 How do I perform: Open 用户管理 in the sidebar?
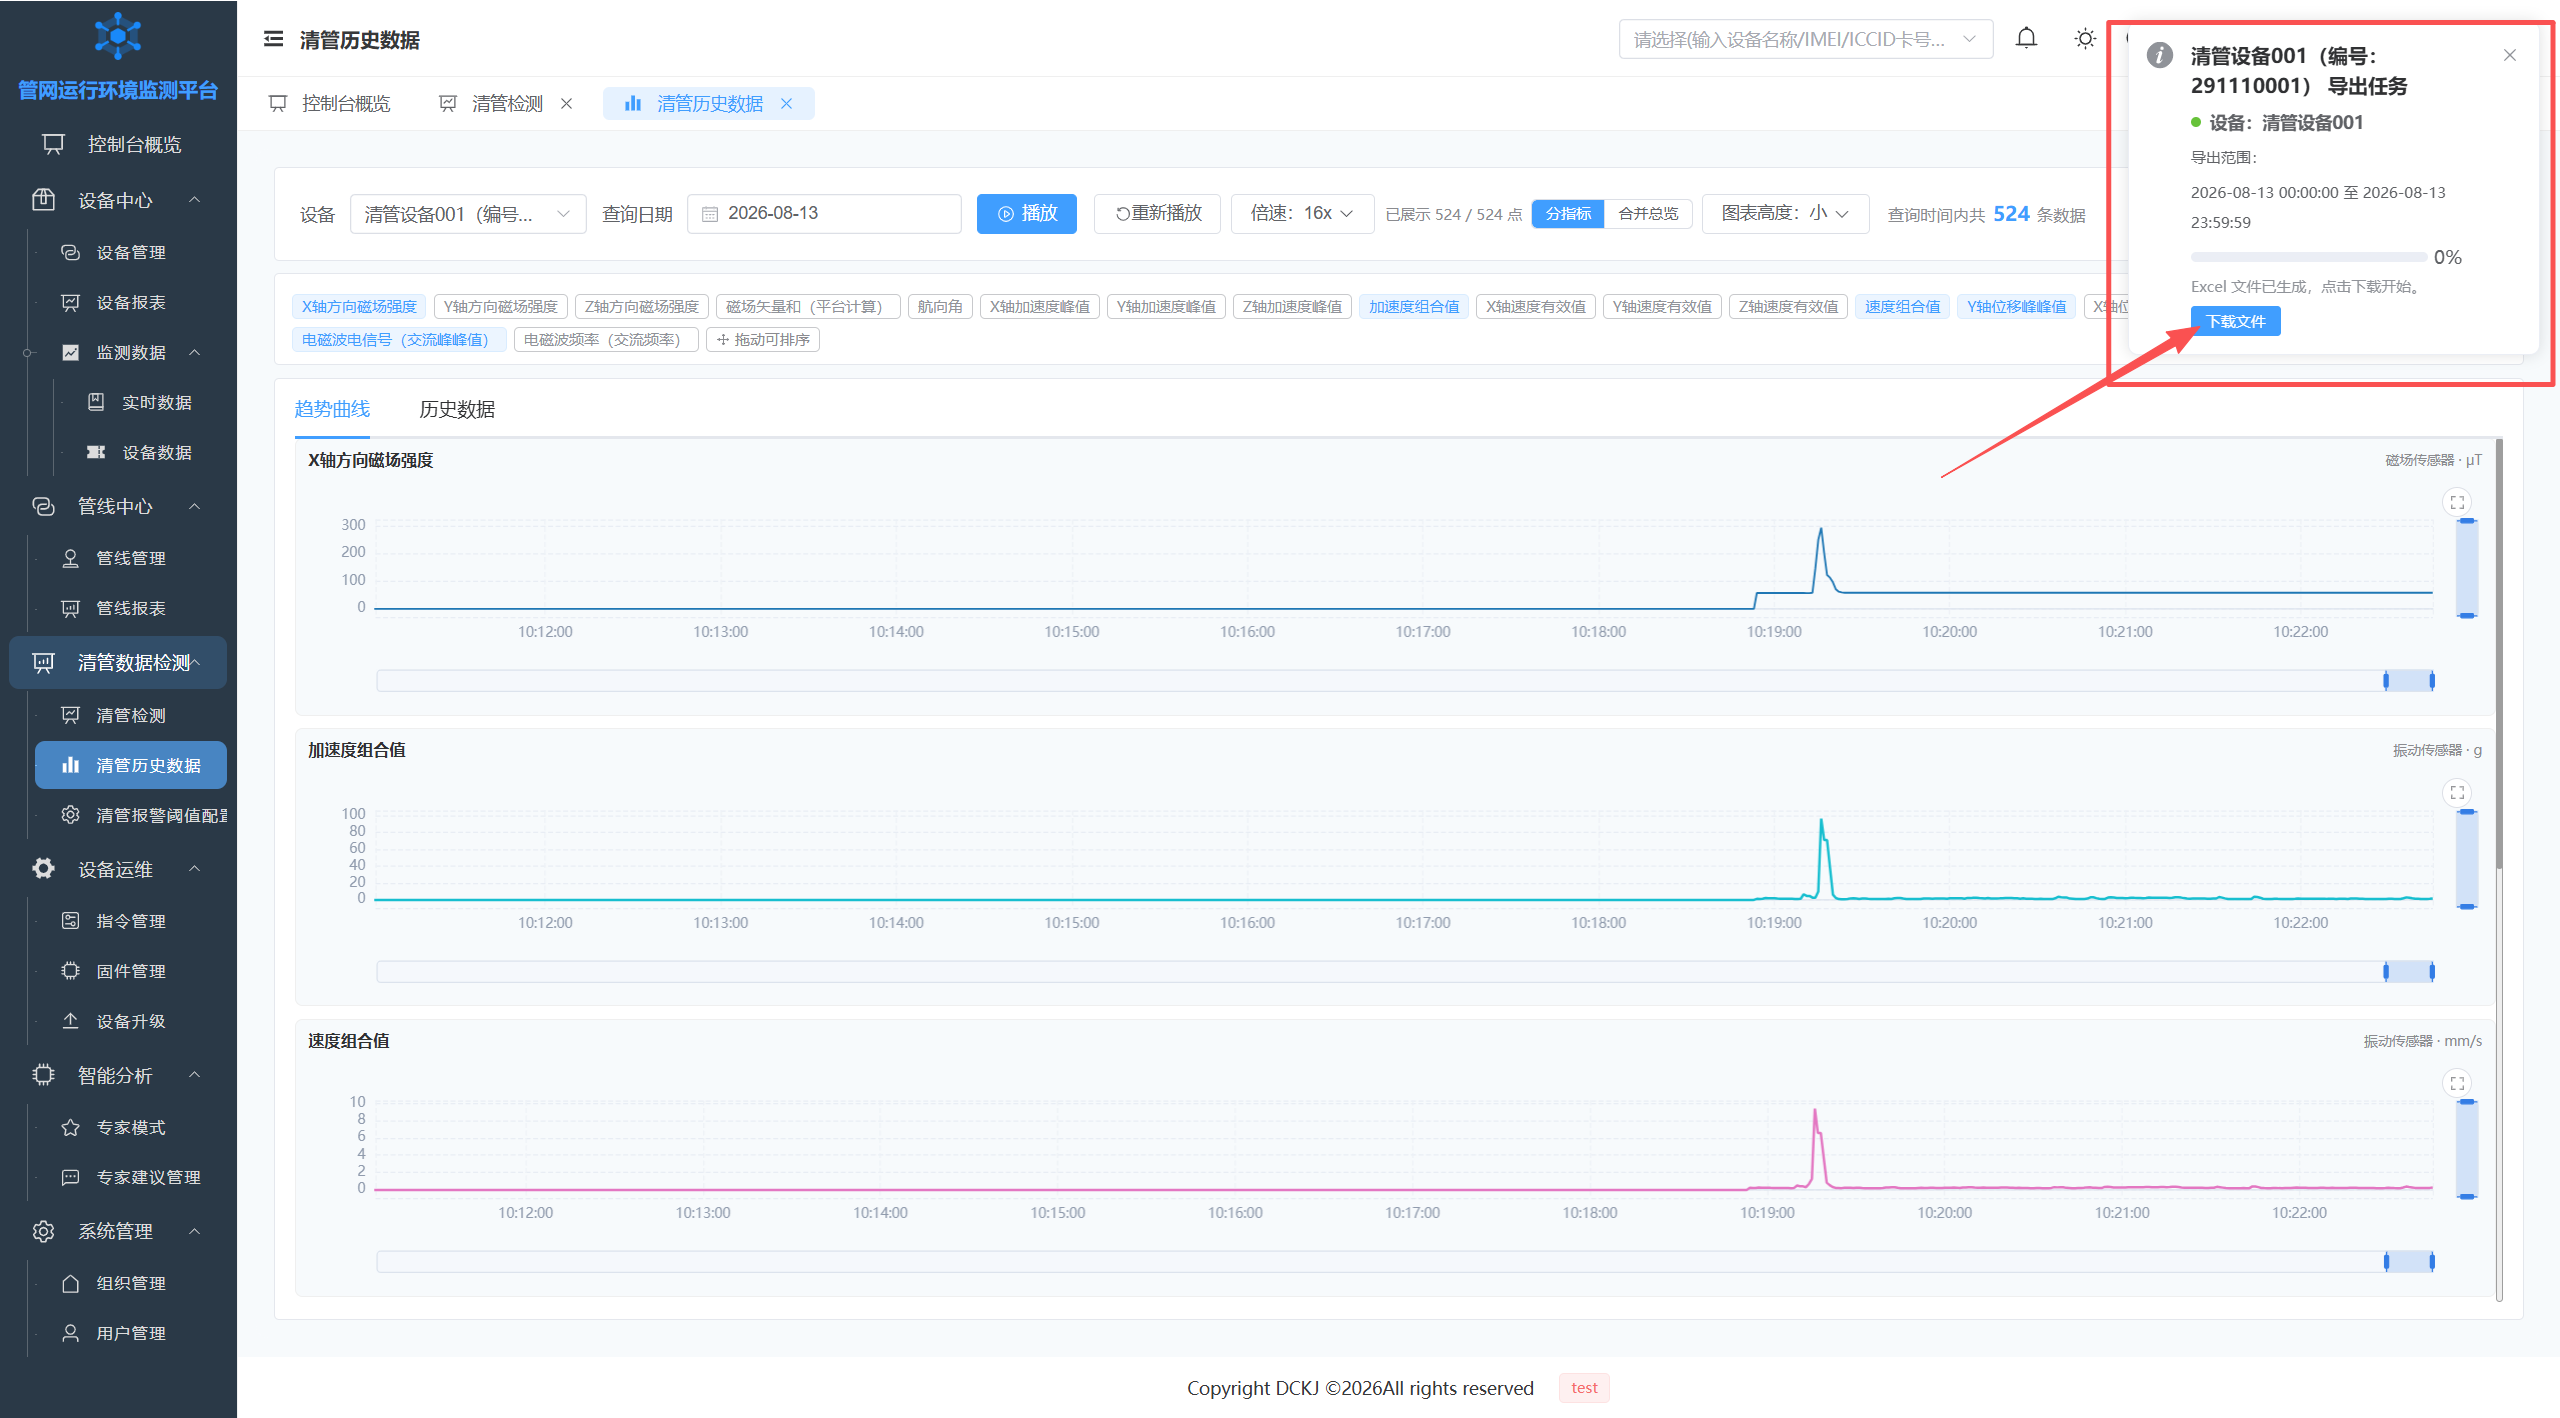tap(131, 1333)
